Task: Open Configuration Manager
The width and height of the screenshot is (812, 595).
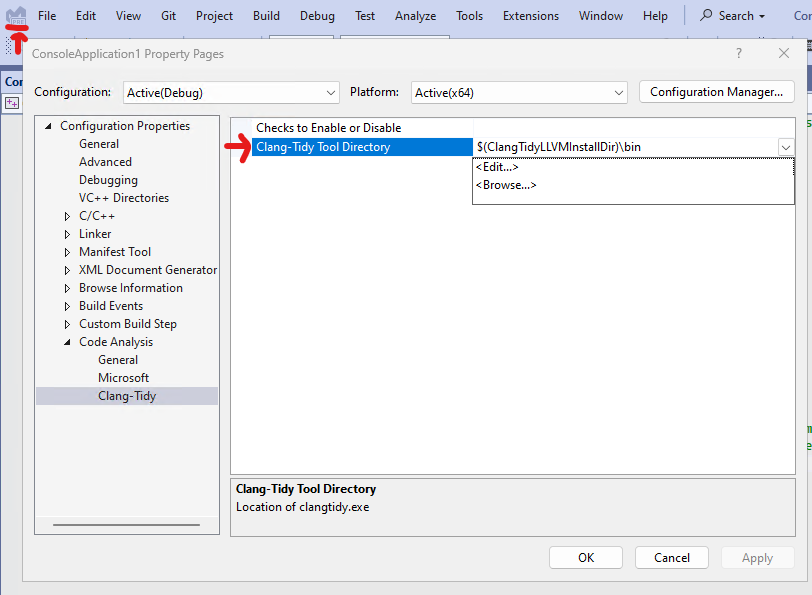Action: (x=716, y=92)
